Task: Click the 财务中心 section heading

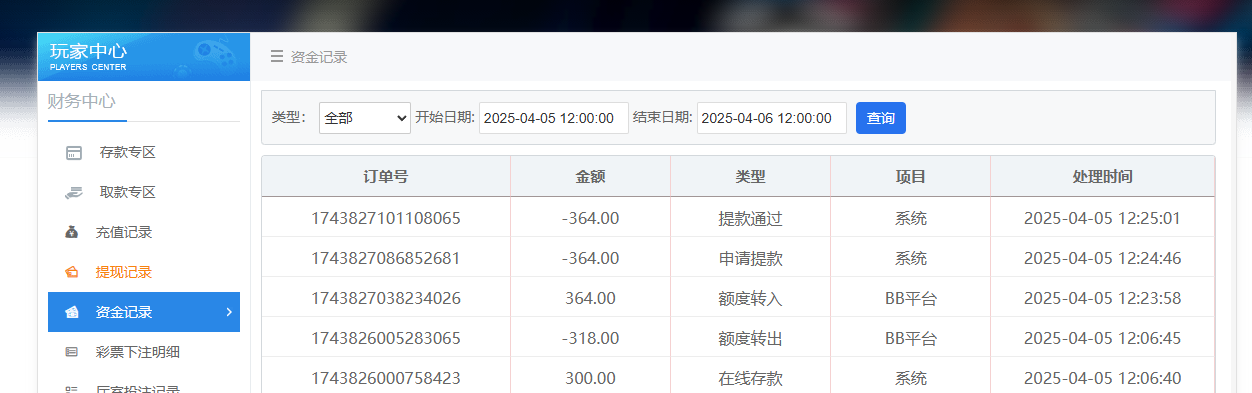Action: point(82,101)
